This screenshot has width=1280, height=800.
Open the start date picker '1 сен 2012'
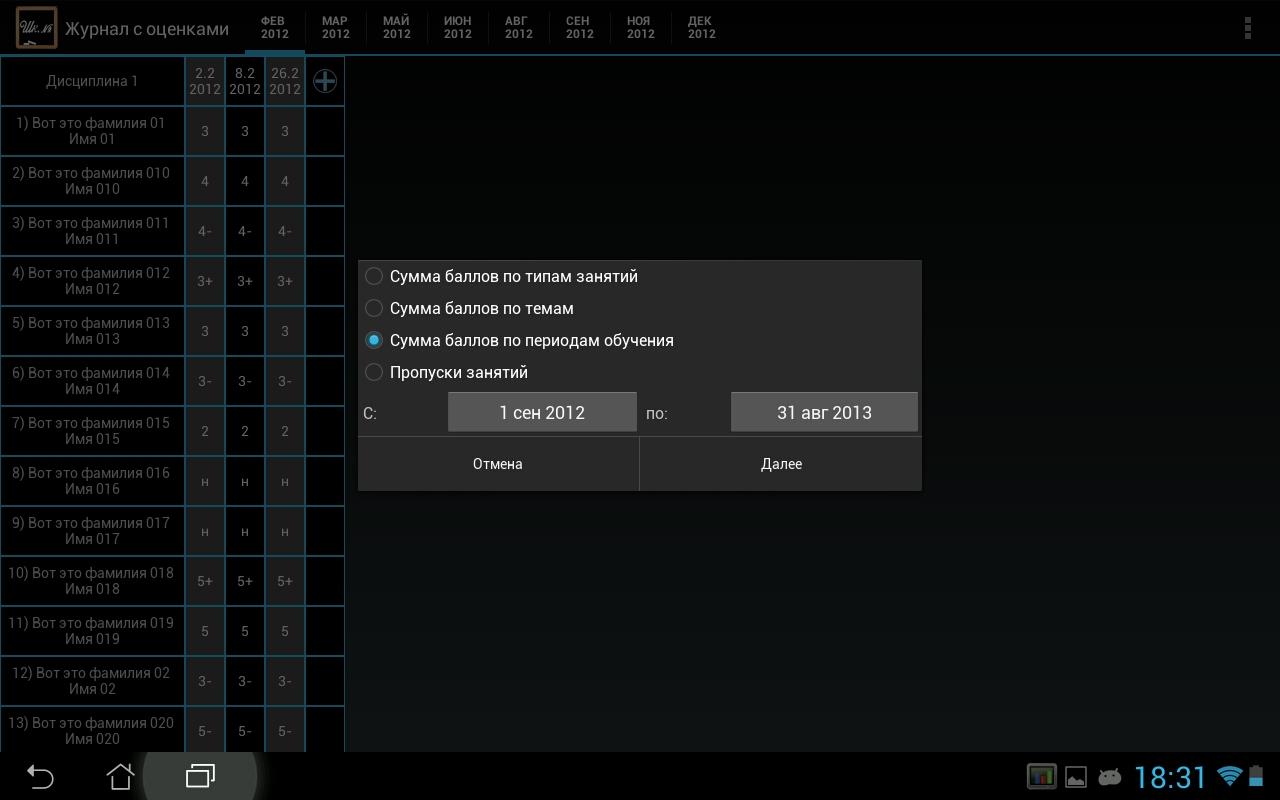pos(542,412)
